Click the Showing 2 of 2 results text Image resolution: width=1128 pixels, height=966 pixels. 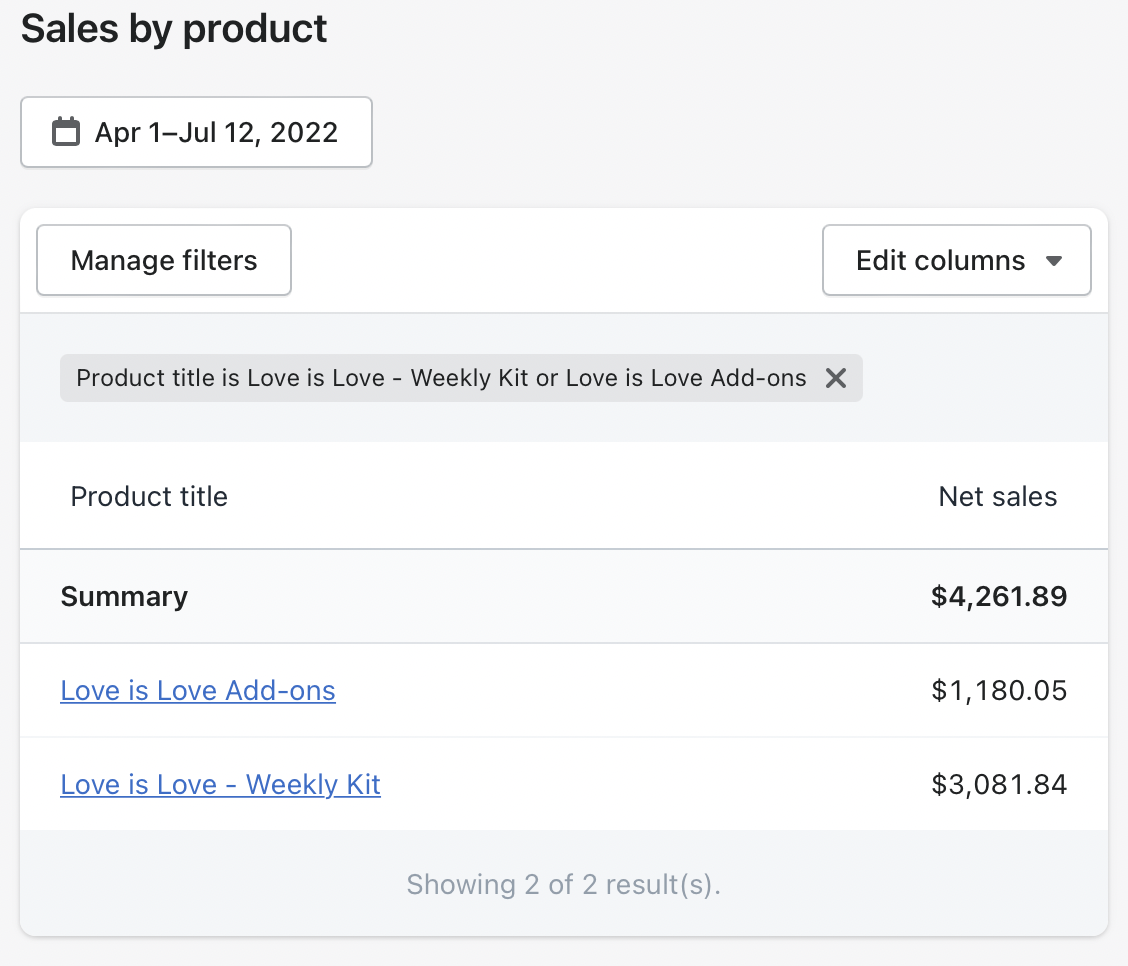pyautogui.click(x=564, y=884)
